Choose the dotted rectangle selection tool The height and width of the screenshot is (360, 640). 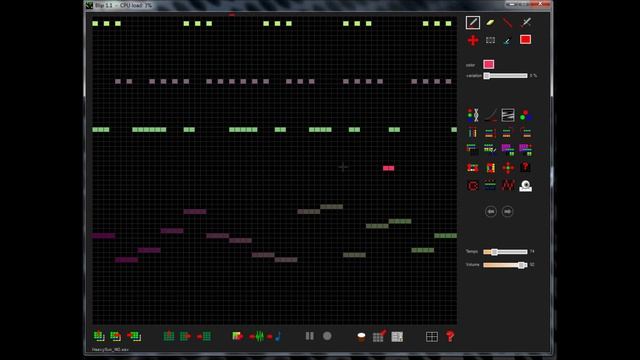click(490, 40)
